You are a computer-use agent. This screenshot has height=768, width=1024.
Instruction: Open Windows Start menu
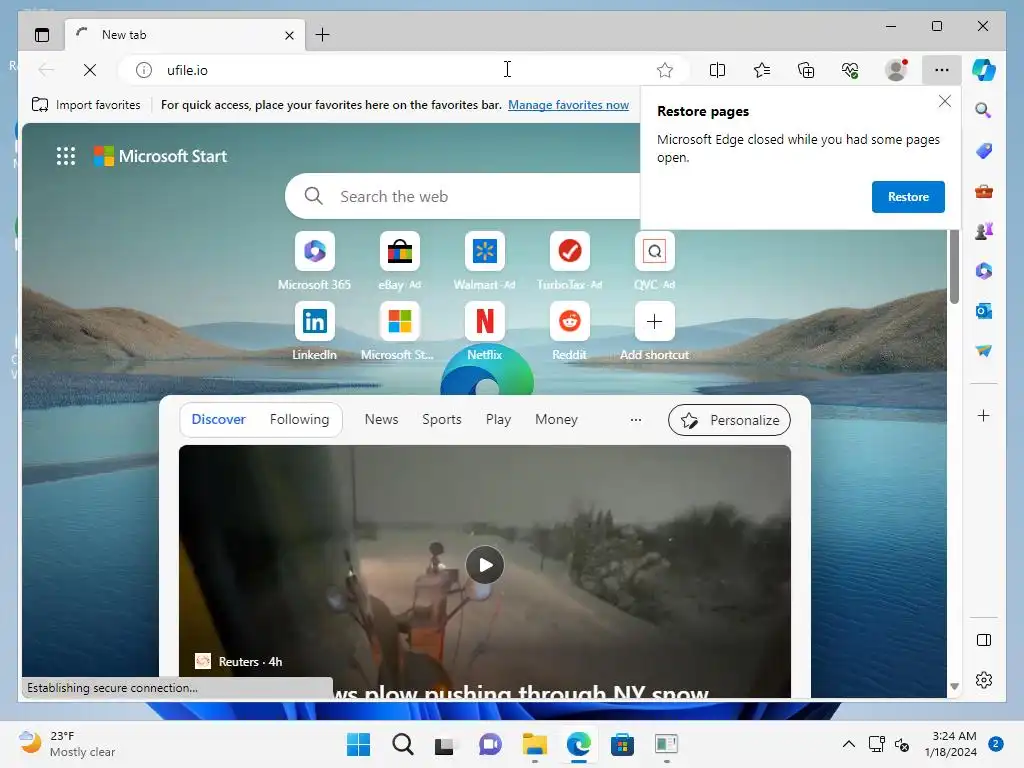point(358,744)
